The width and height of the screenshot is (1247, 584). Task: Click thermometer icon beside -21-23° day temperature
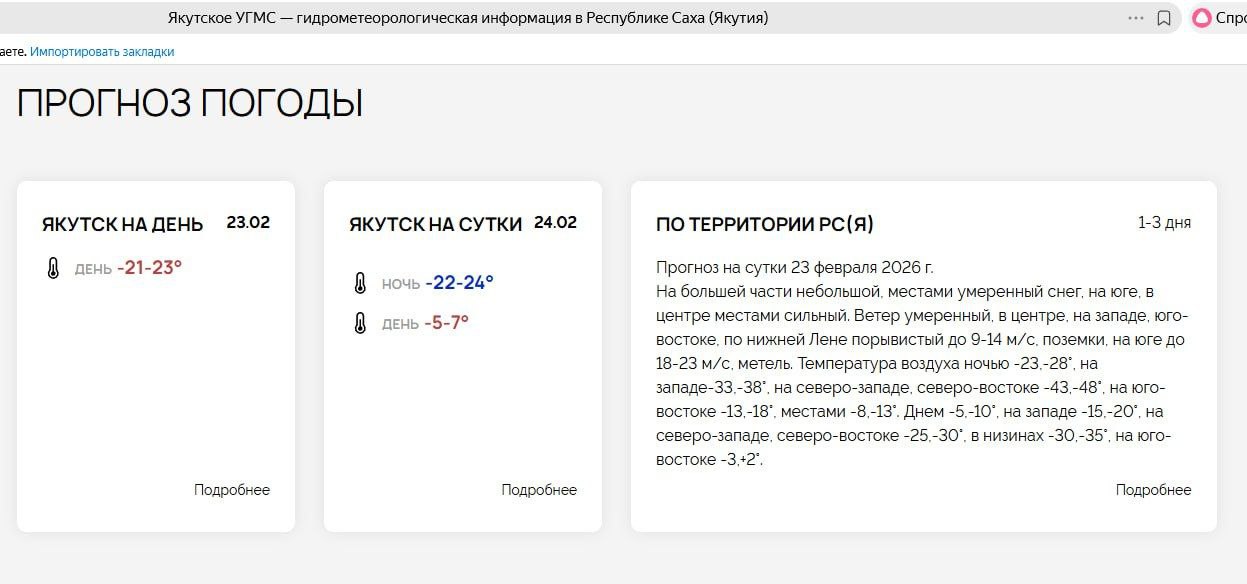click(54, 268)
